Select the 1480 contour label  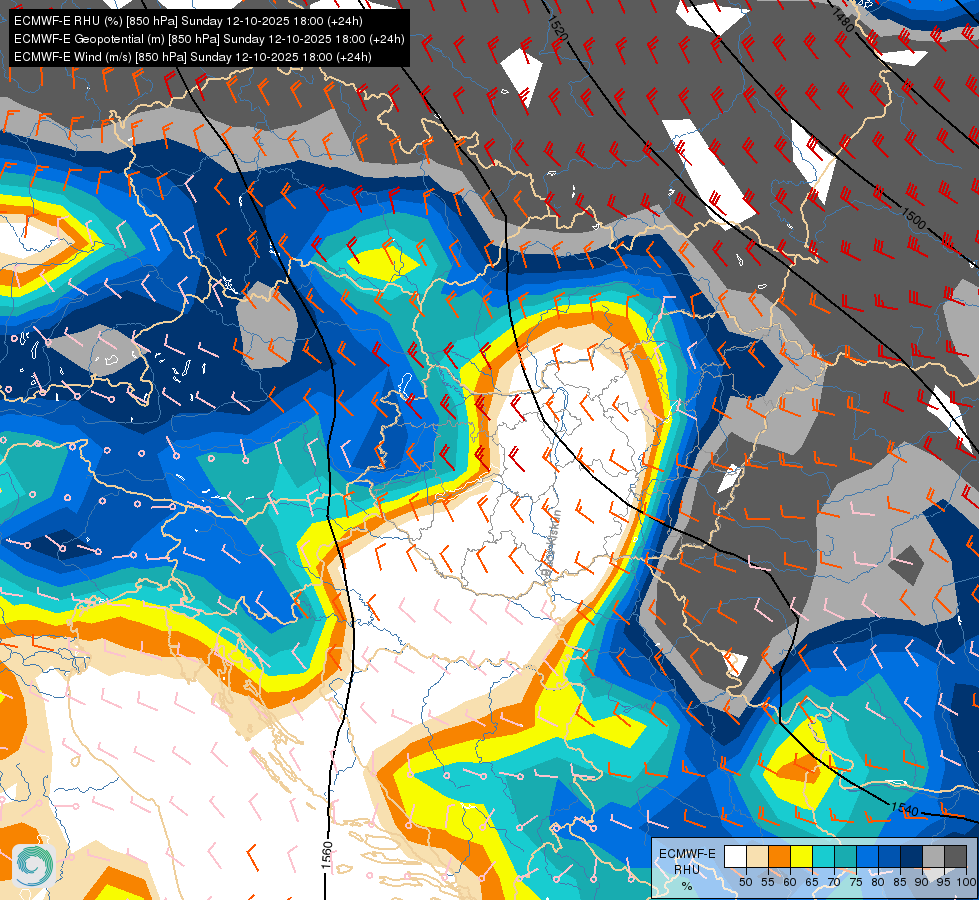[x=843, y=20]
